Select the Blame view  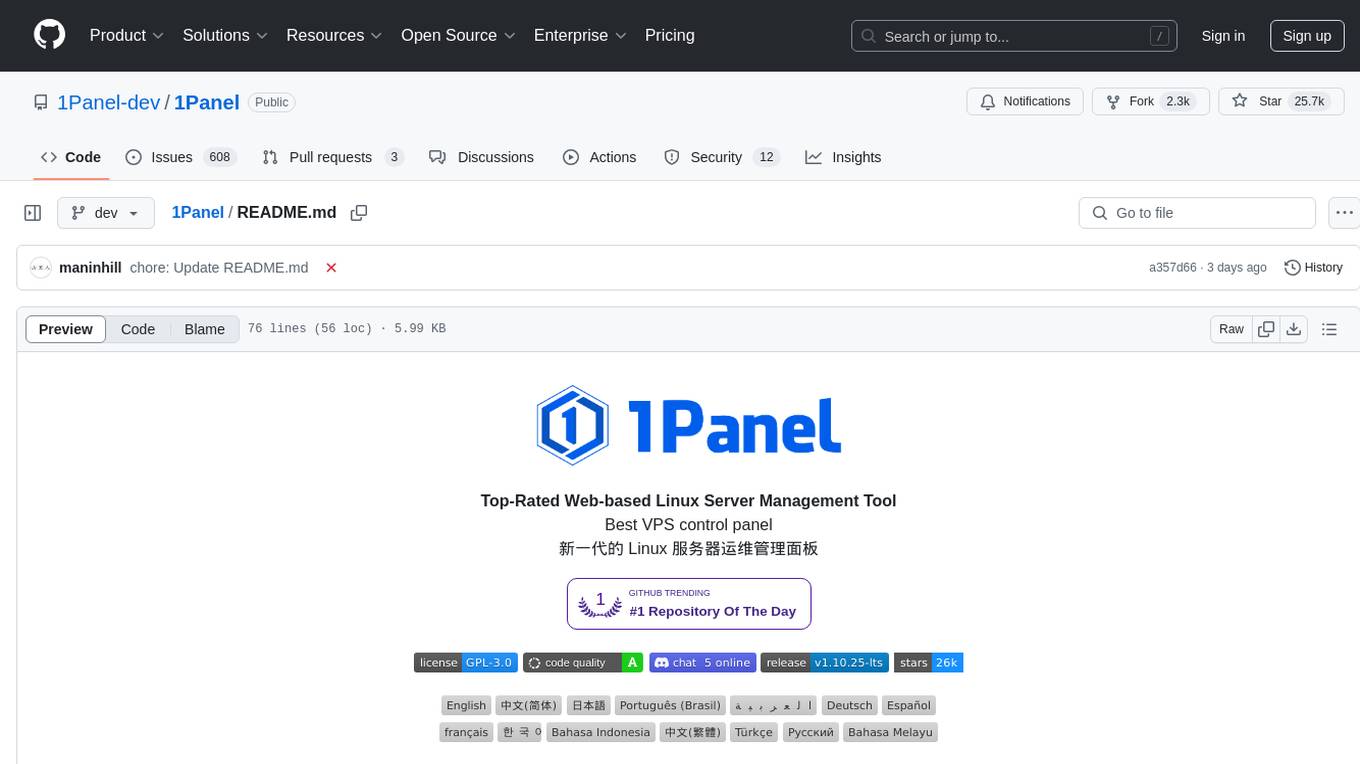[x=204, y=329]
